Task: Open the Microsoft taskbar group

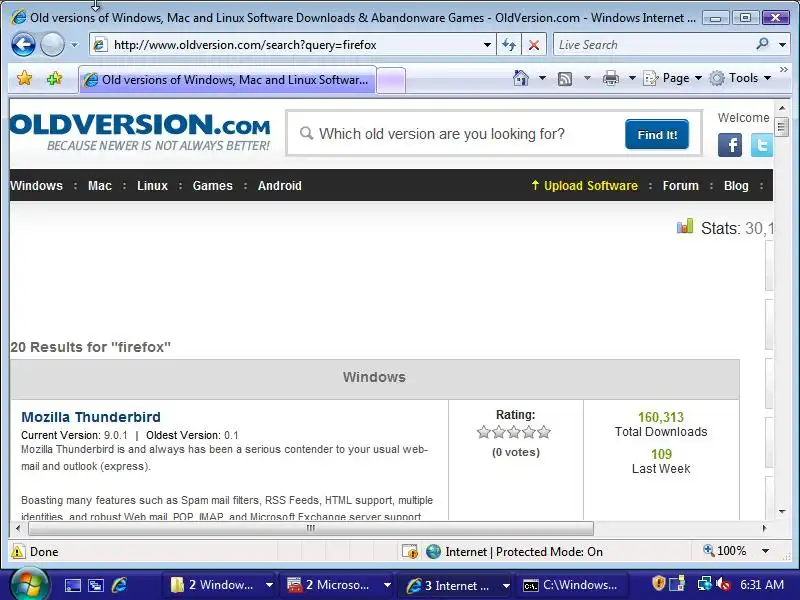Action: click(338, 585)
